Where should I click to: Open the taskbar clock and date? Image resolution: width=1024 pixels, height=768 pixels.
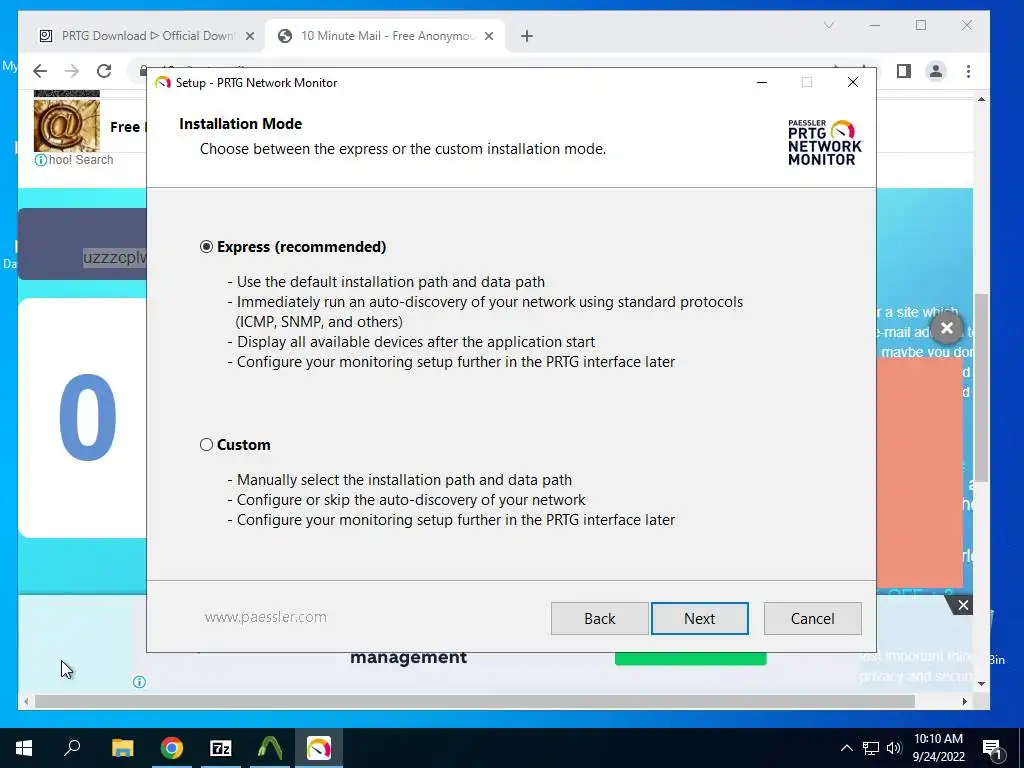pos(938,748)
